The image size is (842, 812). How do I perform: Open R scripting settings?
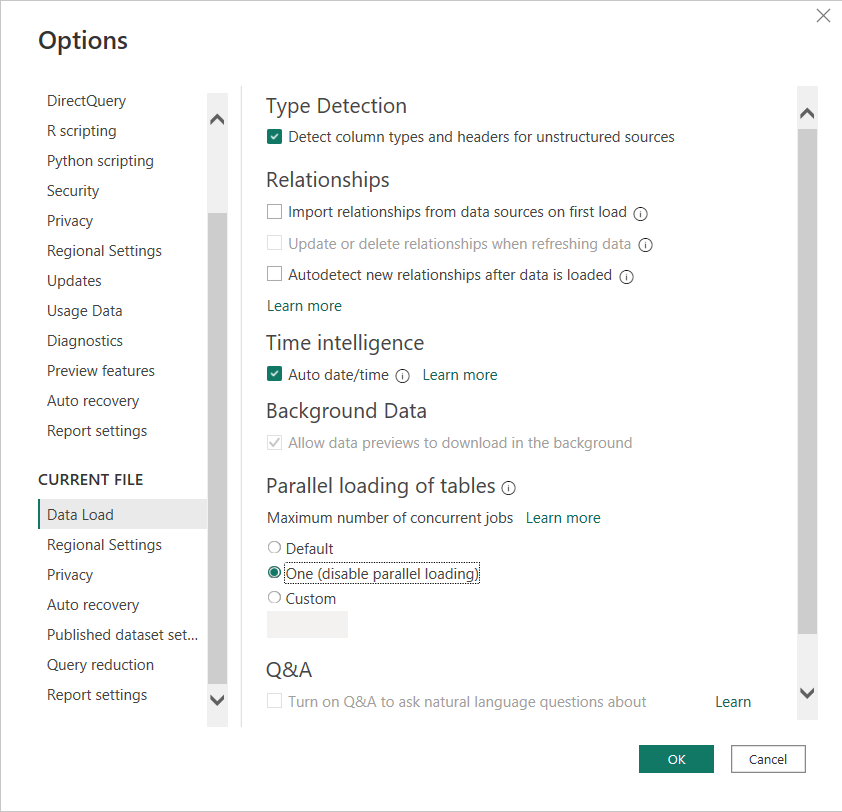tap(82, 131)
